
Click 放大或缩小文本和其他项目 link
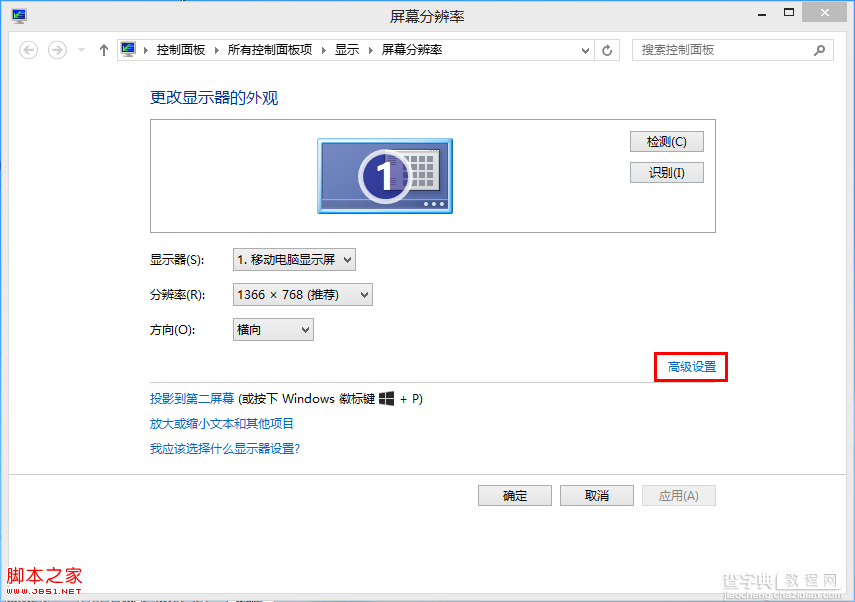tap(222, 424)
